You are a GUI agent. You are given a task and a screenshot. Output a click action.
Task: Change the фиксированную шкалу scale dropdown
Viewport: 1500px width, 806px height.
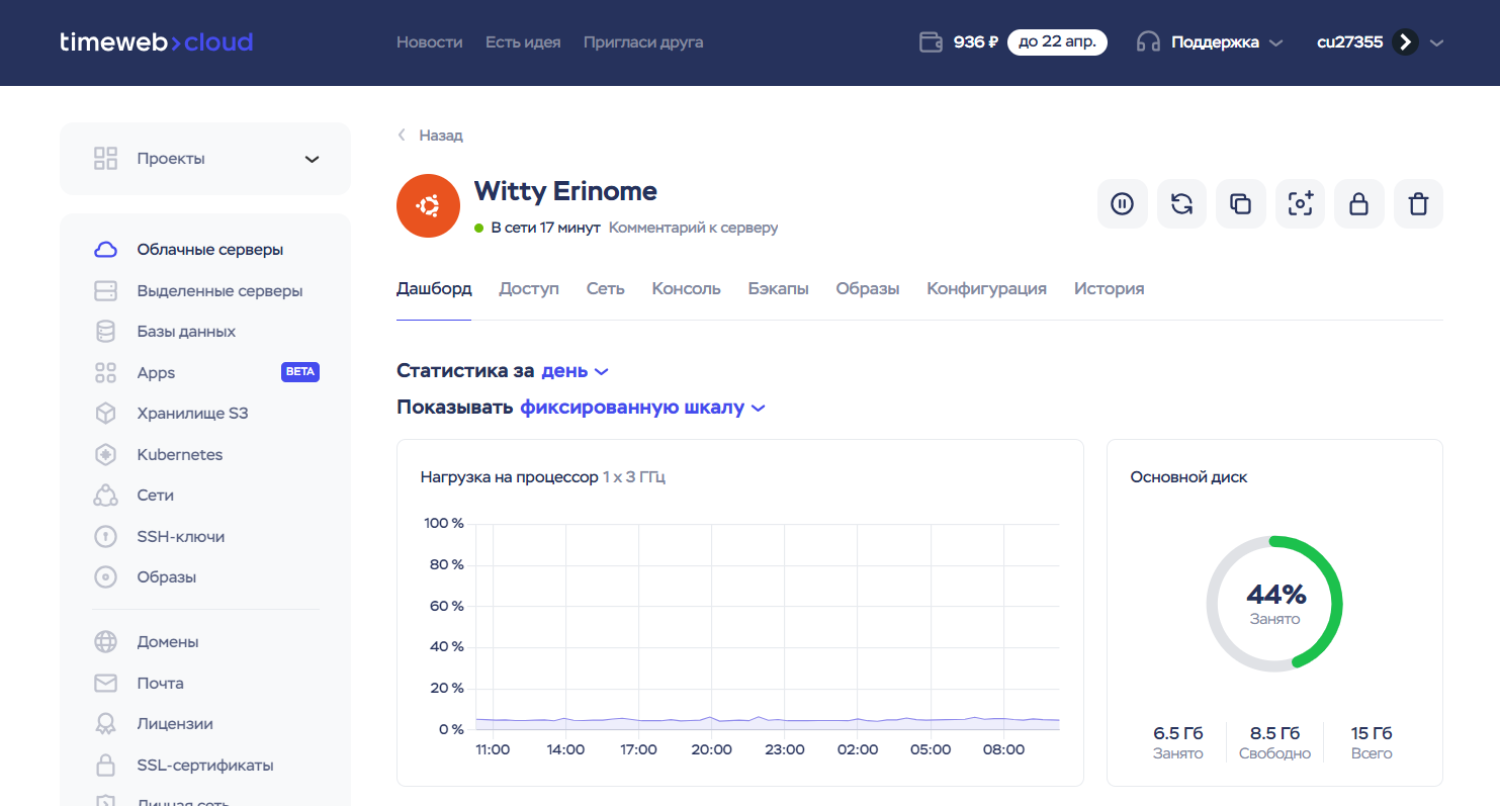point(642,408)
